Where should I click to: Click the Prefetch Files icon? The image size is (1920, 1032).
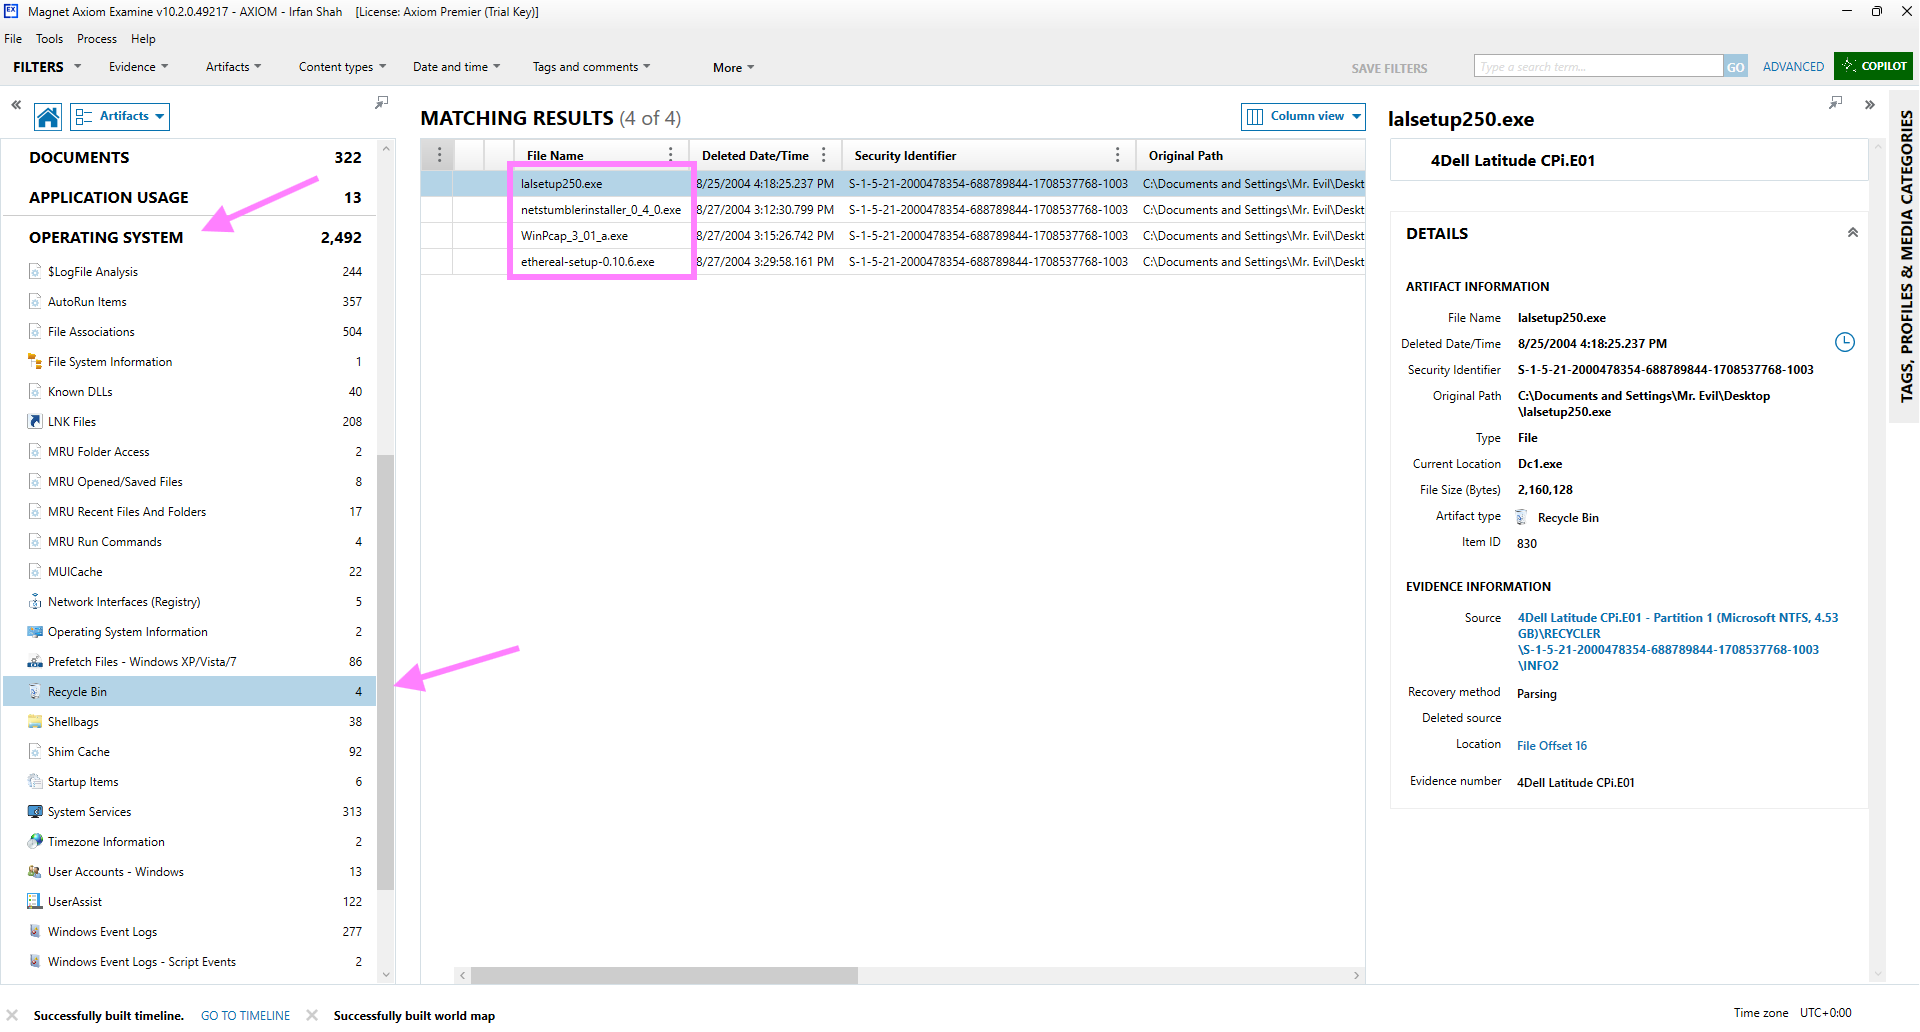point(36,662)
